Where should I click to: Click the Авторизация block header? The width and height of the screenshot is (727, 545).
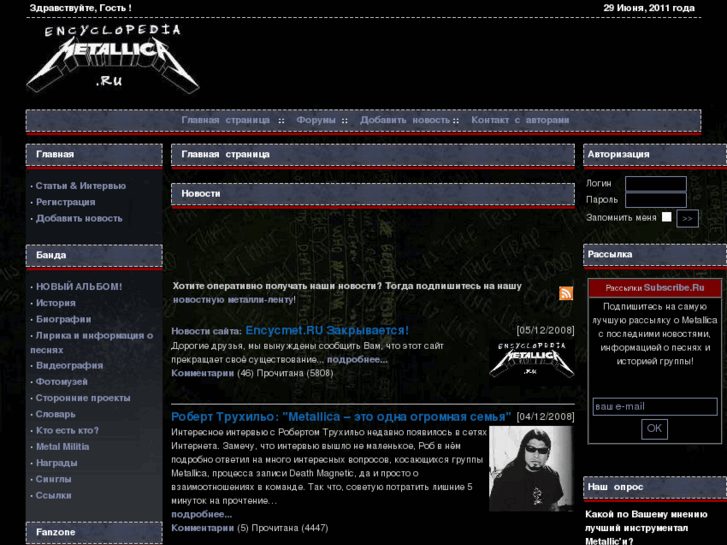click(x=655, y=154)
